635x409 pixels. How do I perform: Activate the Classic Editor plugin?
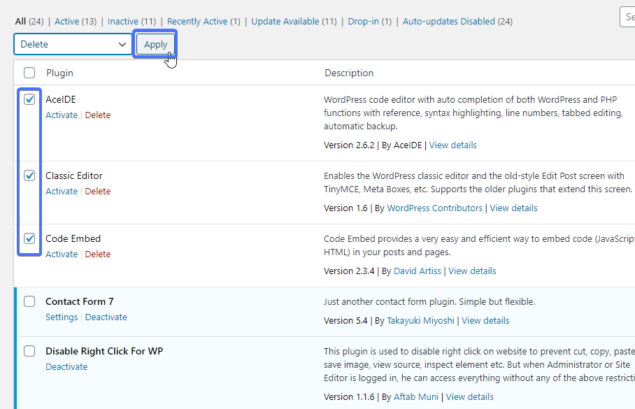pyautogui.click(x=62, y=191)
